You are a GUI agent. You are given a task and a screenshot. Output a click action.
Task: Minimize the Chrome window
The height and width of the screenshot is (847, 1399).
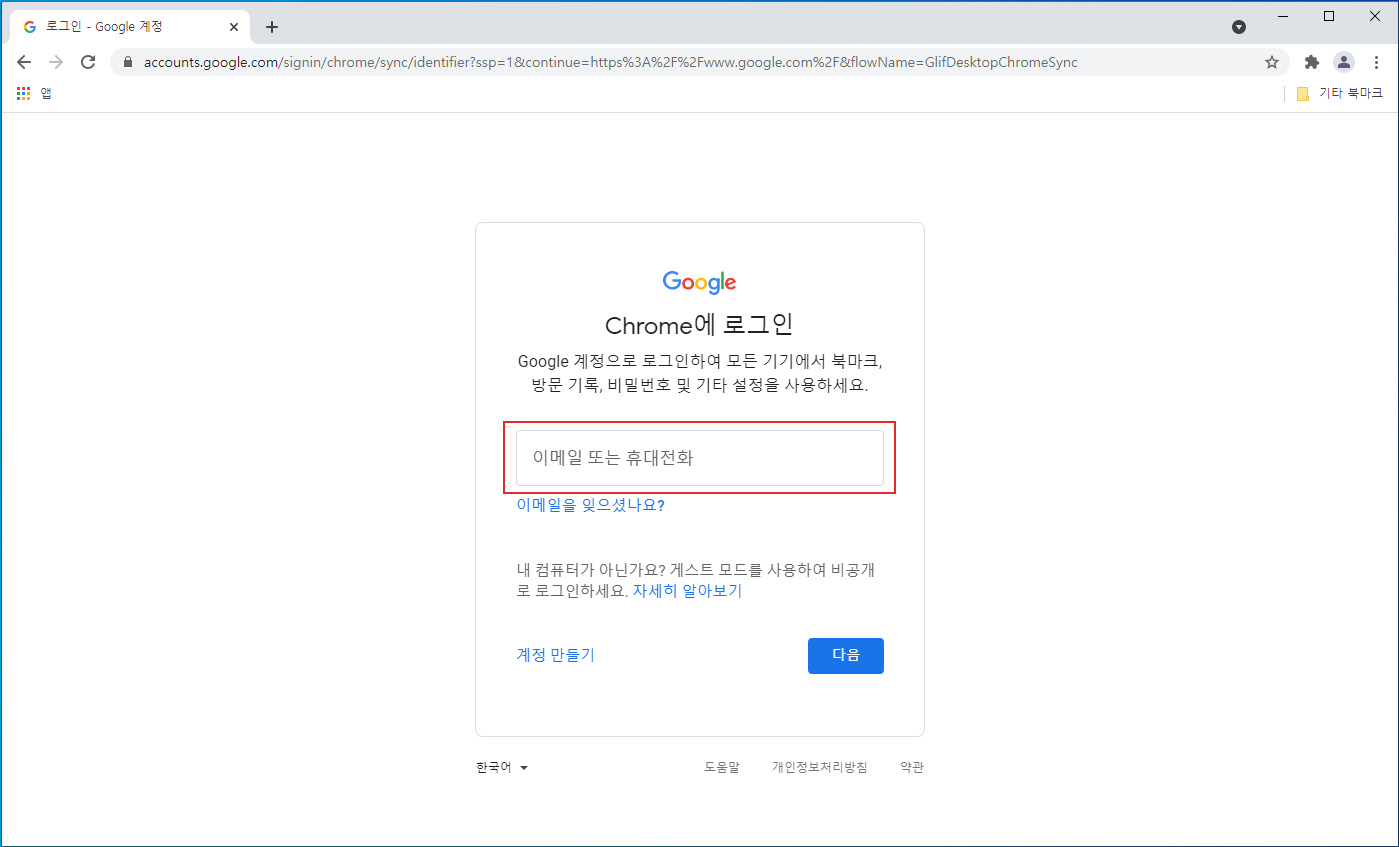pyautogui.click(x=1282, y=16)
